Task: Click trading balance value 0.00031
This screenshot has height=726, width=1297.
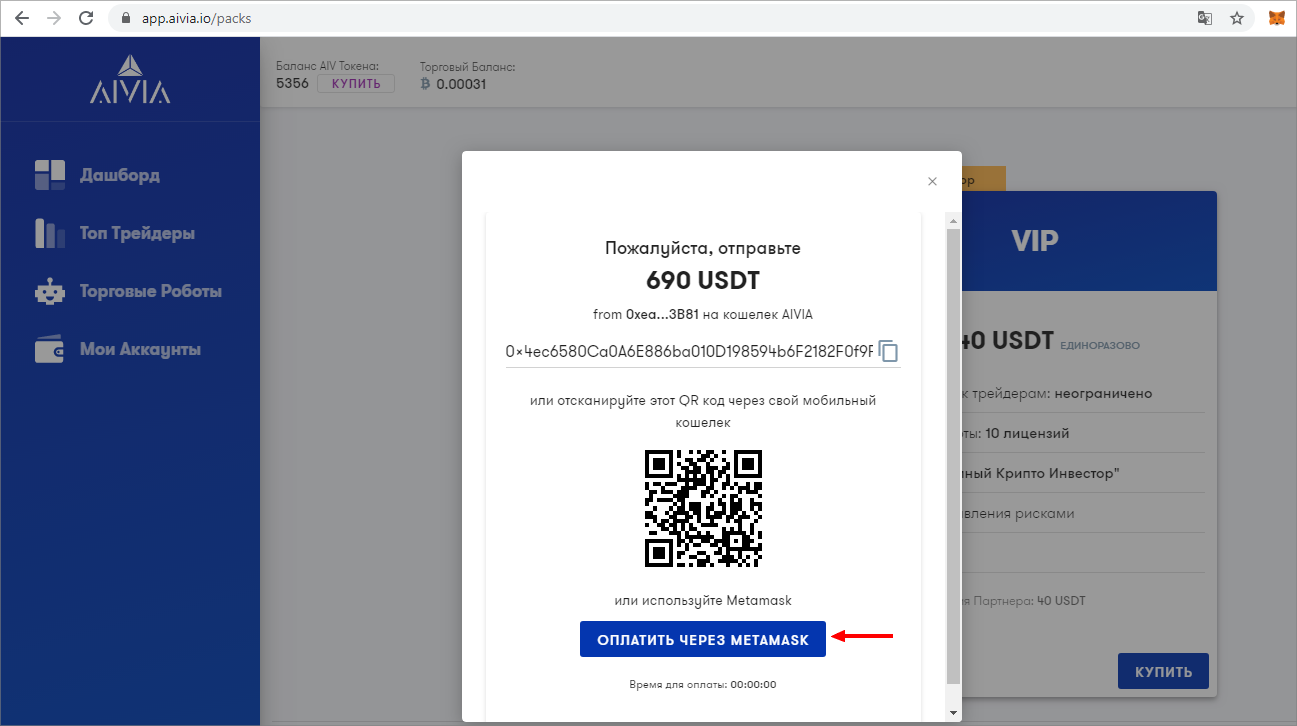Action: (x=461, y=84)
